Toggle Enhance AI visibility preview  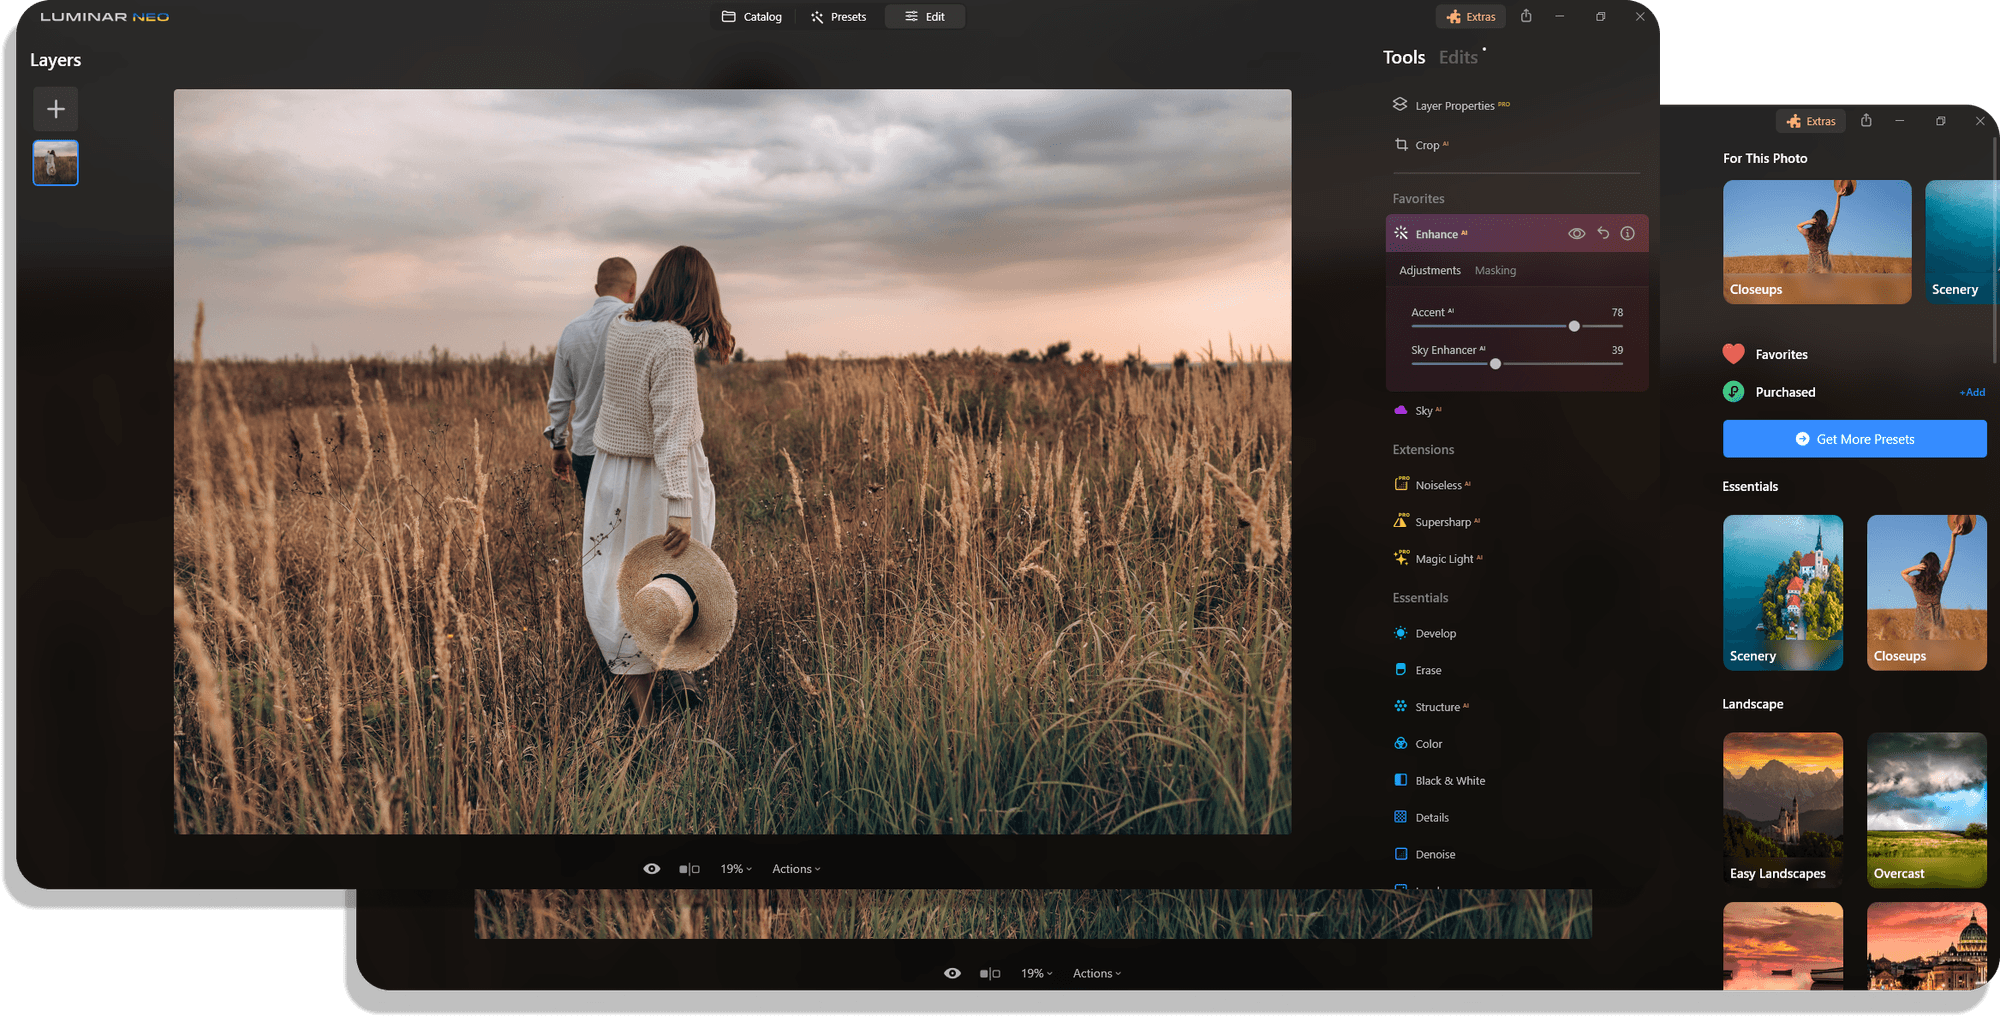(1577, 233)
